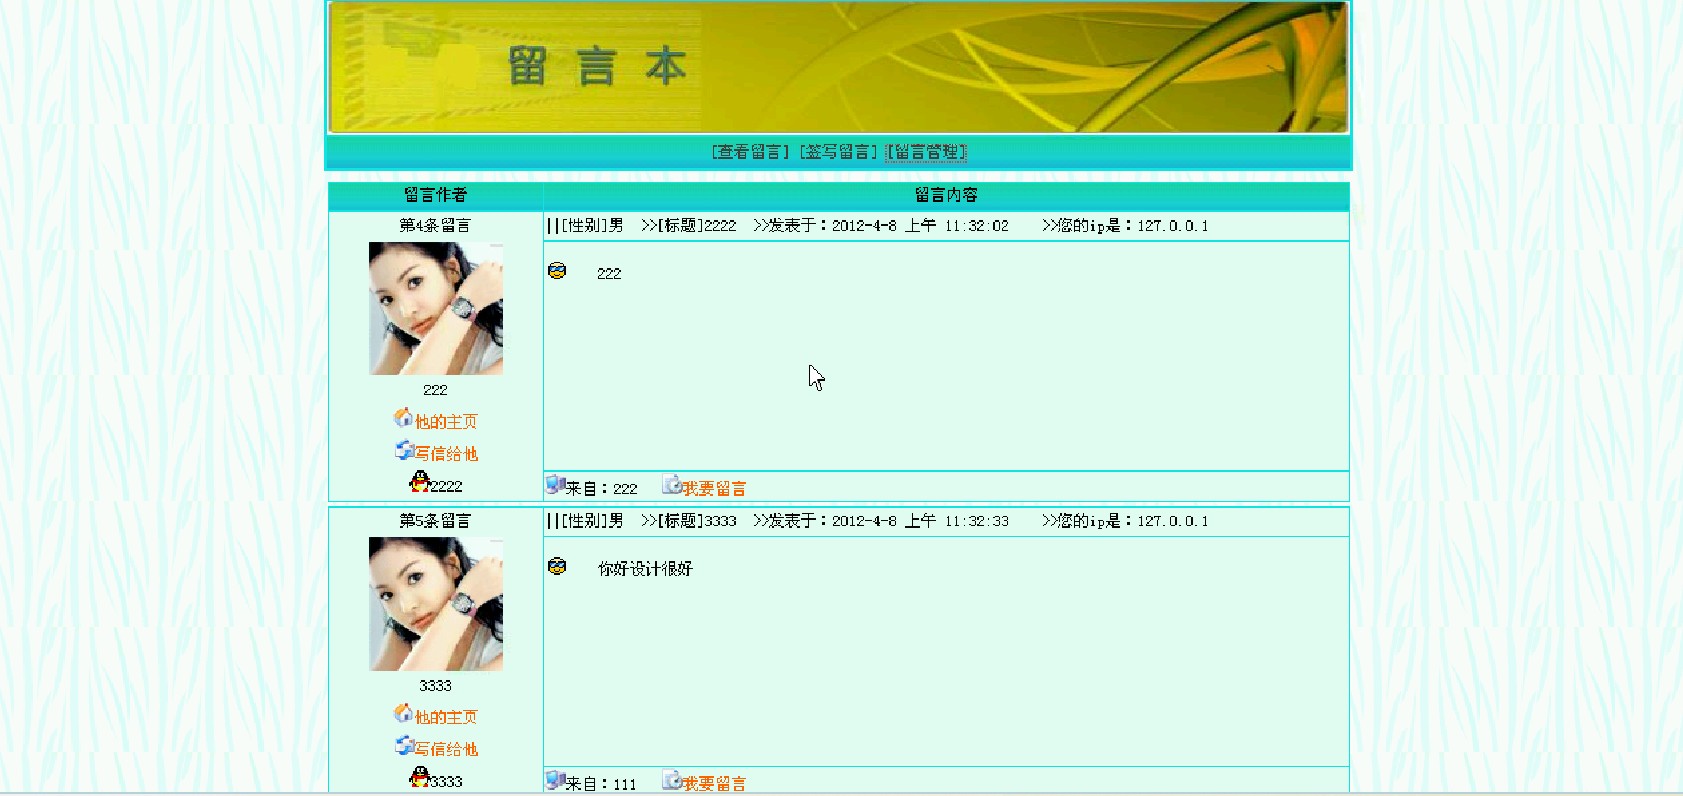
Task: Click QQ number text 2222
Action: pos(446,486)
